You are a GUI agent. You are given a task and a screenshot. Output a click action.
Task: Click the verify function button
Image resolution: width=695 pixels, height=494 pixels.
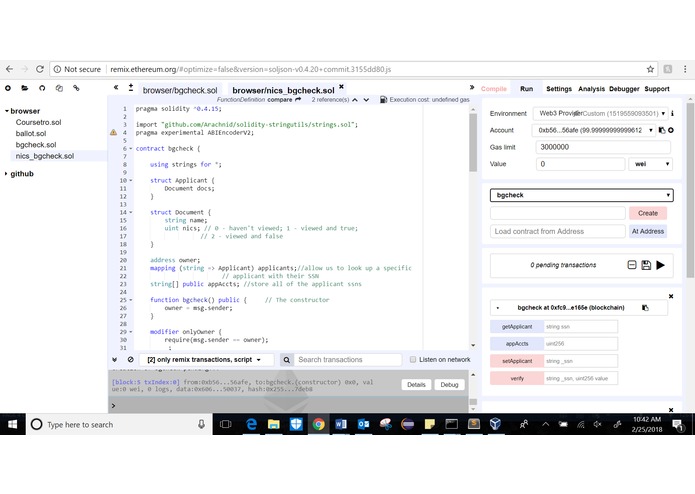coord(517,378)
